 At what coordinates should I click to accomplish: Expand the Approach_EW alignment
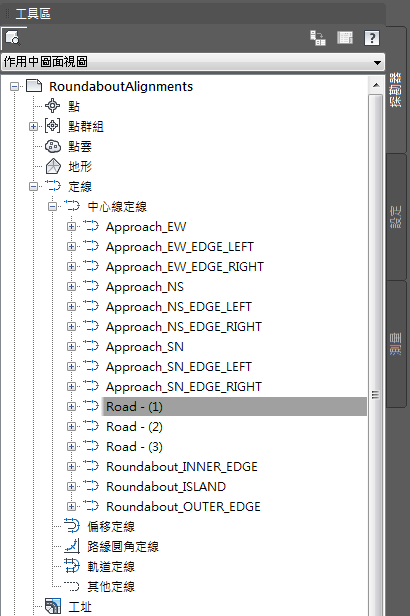(71, 227)
